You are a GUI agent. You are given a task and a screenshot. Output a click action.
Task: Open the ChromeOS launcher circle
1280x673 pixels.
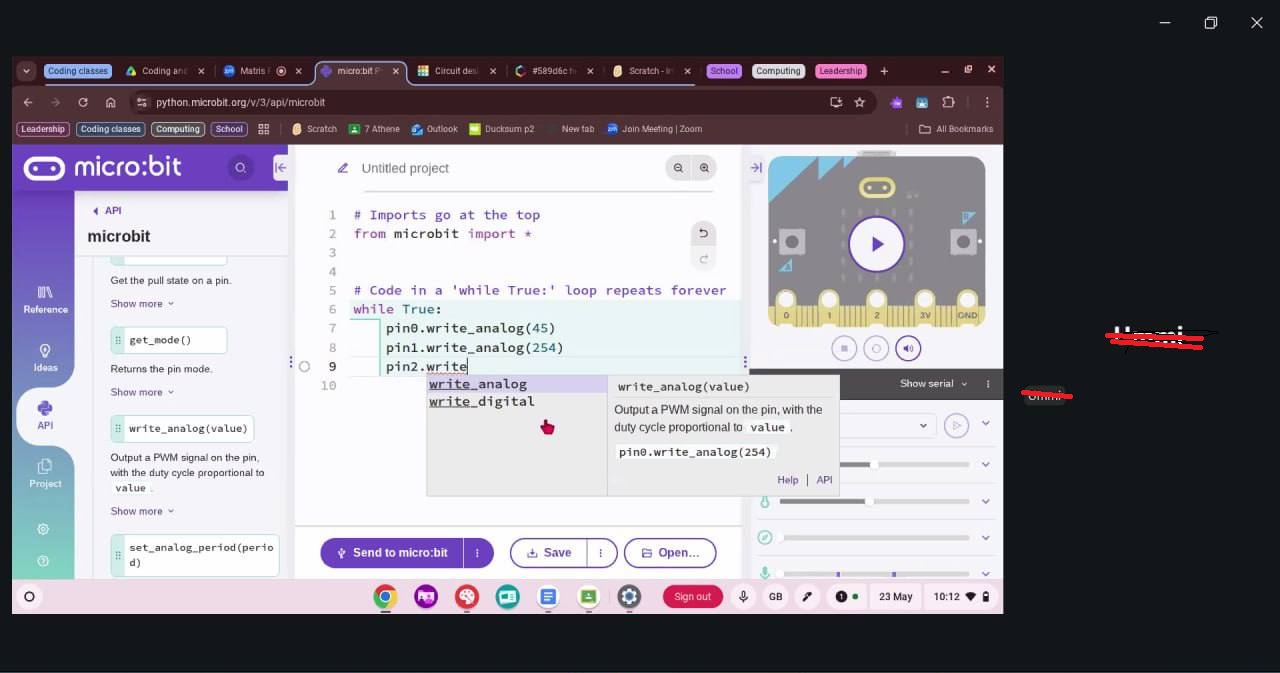coord(29,597)
